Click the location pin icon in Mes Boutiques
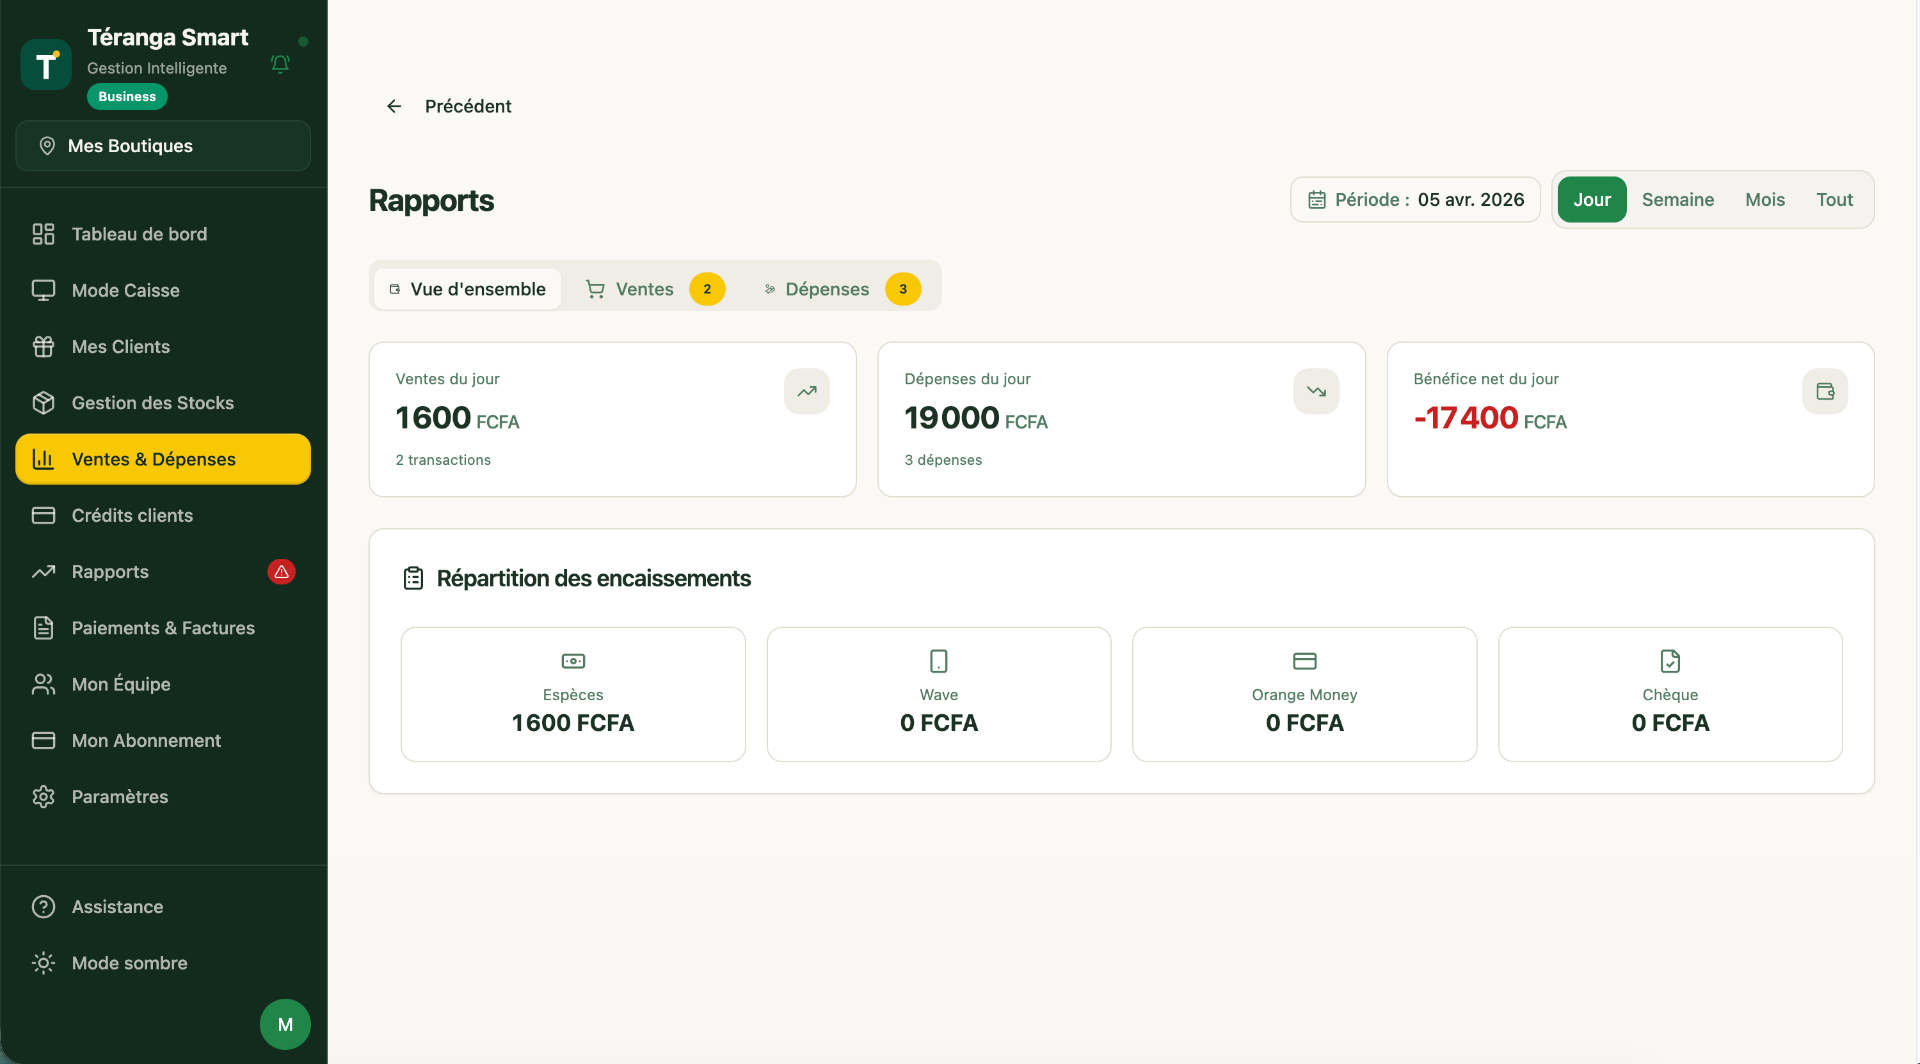 (47, 146)
